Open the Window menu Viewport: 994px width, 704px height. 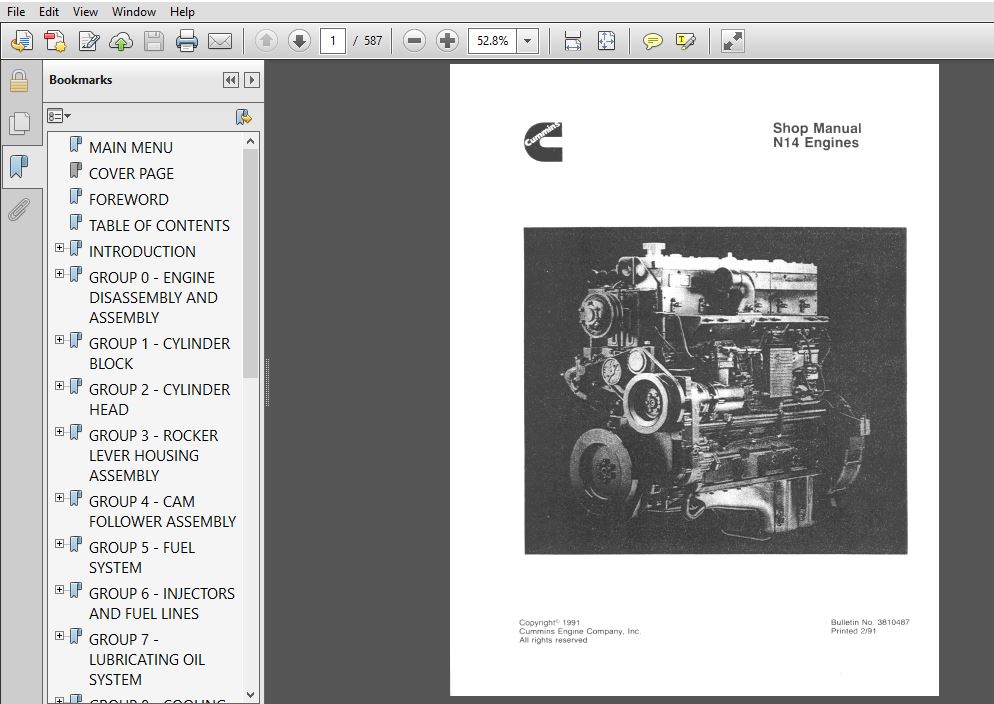click(x=134, y=11)
